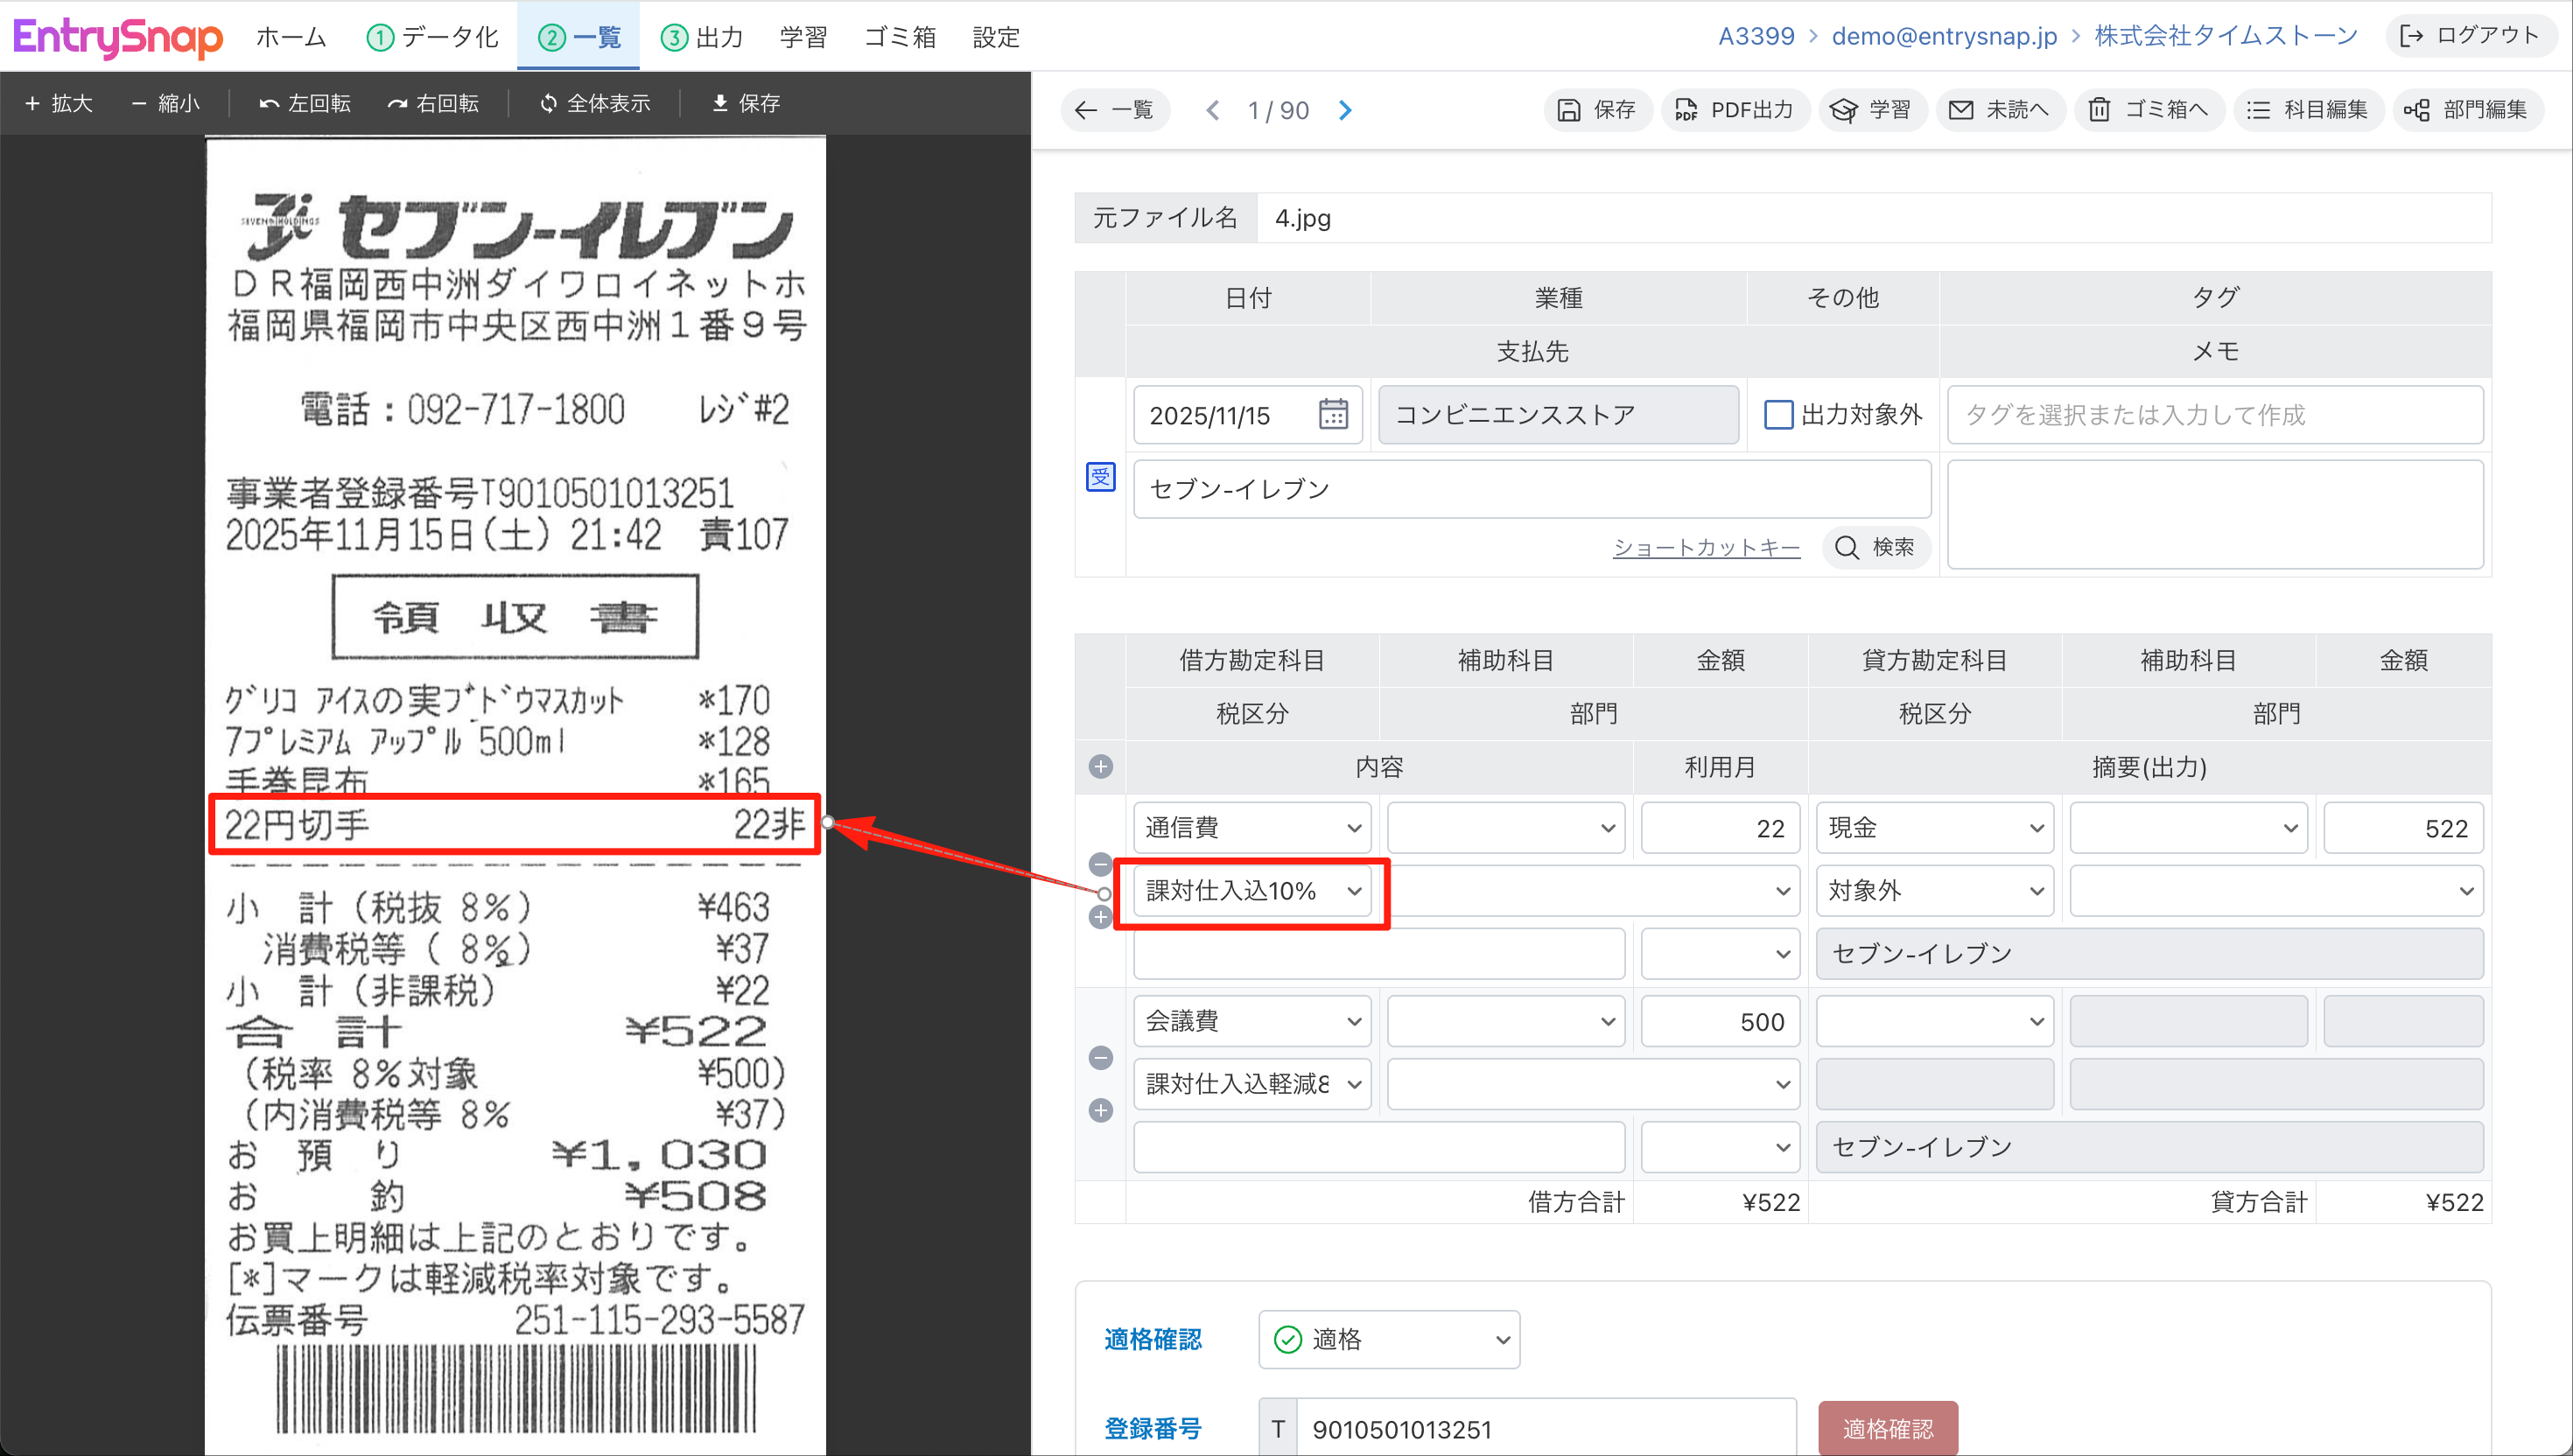
Task: Rotate image left with 左回転
Action: [305, 103]
